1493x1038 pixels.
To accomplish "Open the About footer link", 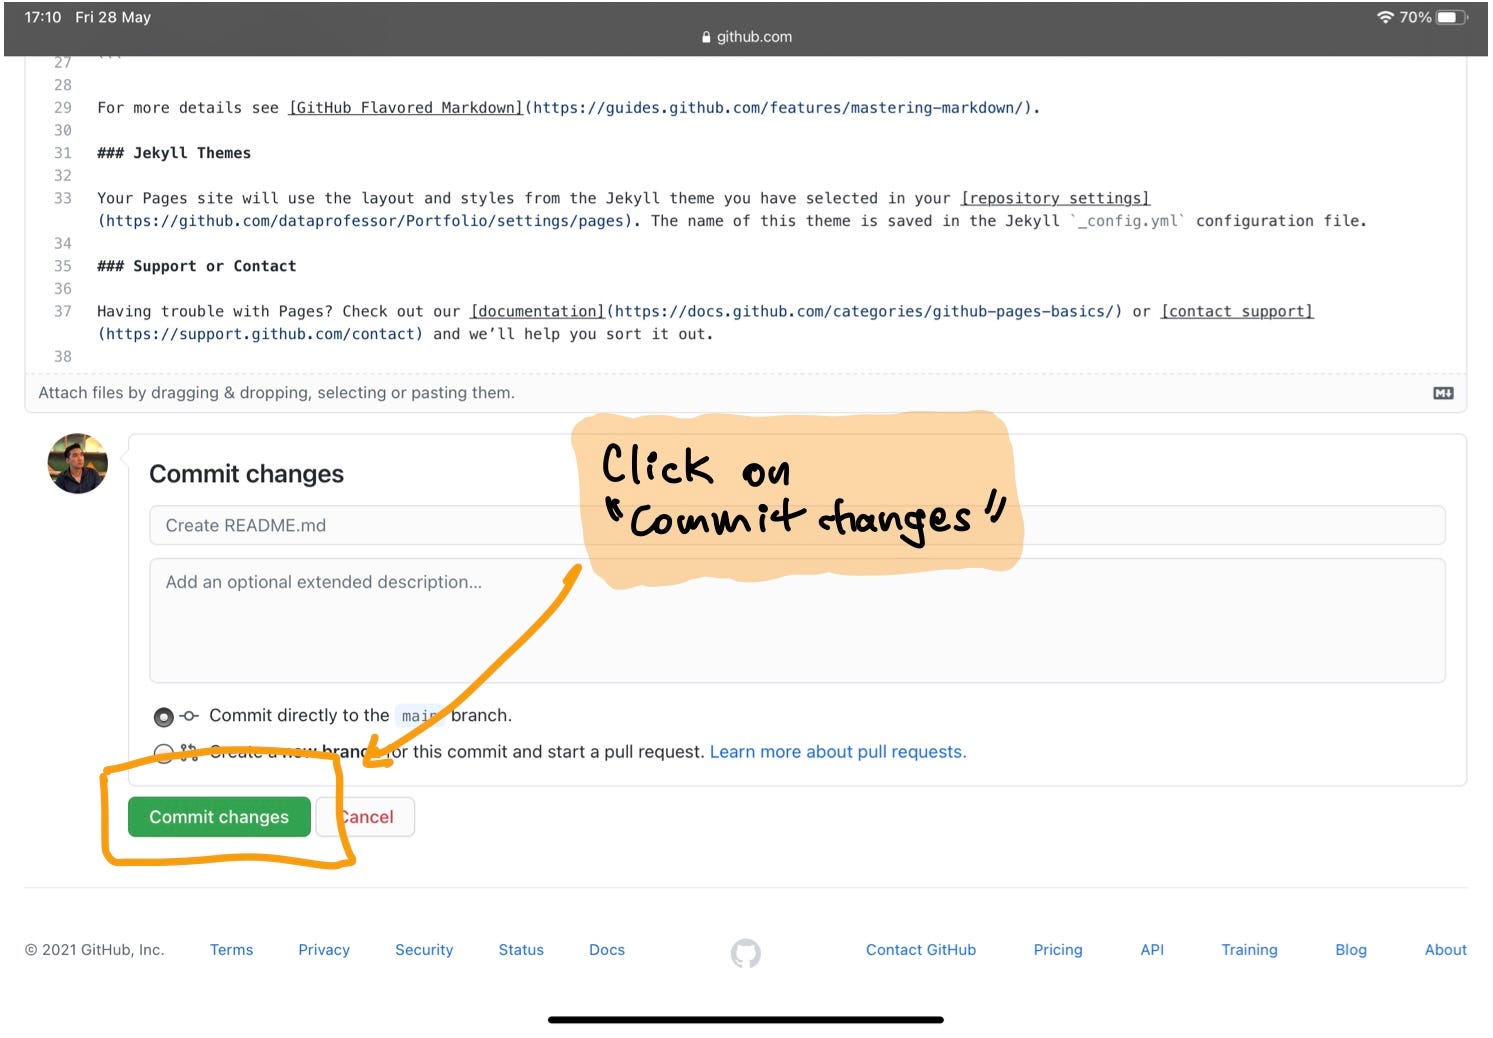I will (1446, 950).
